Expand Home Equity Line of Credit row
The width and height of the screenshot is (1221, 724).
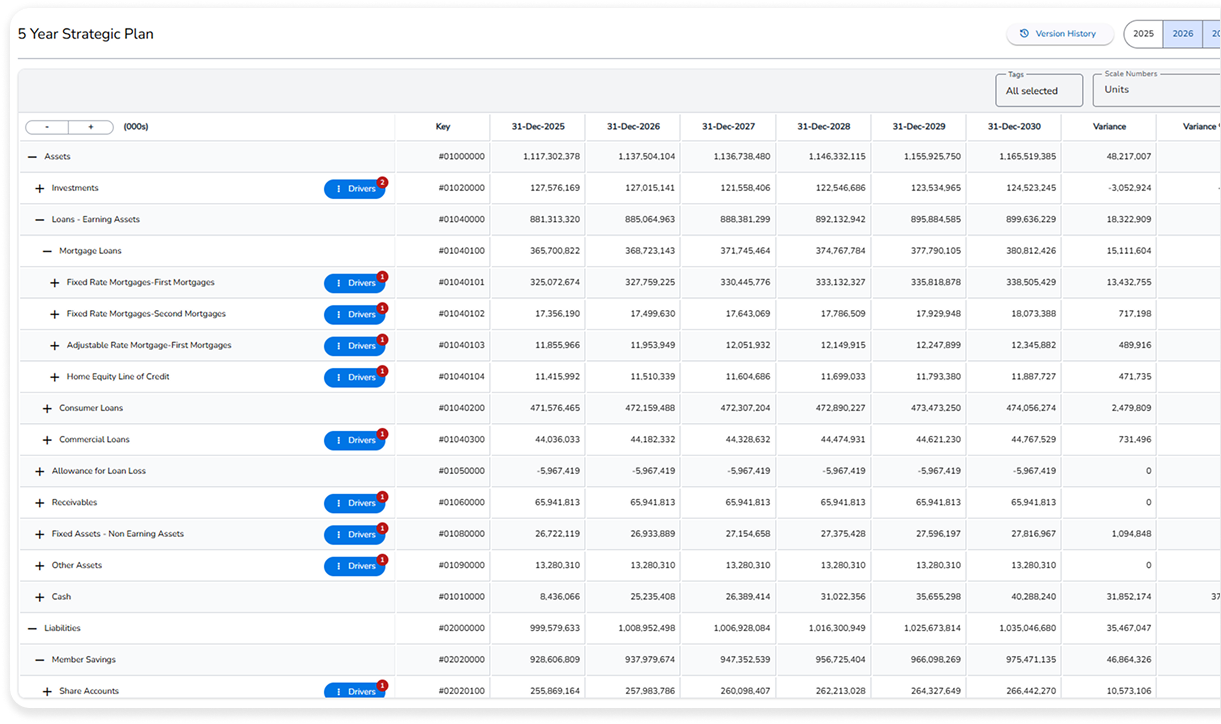tap(55, 377)
